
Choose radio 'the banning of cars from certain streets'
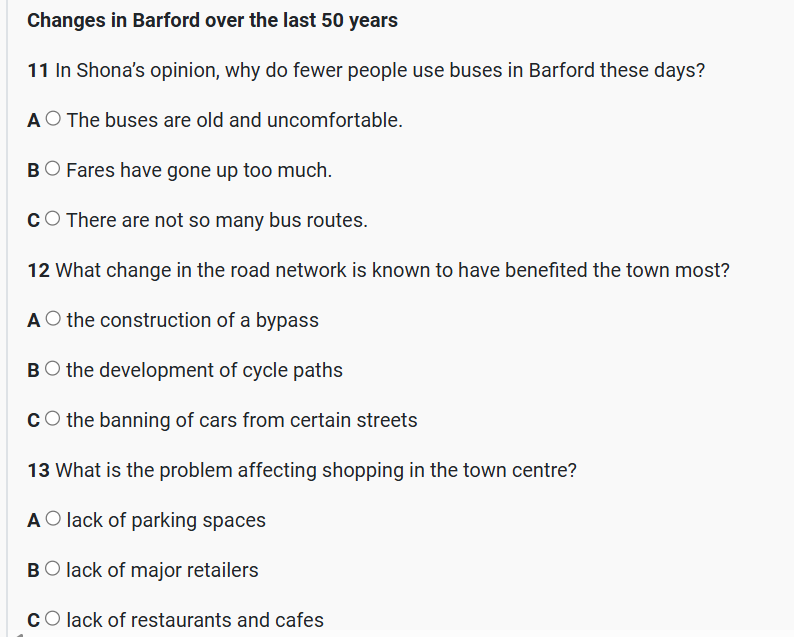(x=53, y=420)
